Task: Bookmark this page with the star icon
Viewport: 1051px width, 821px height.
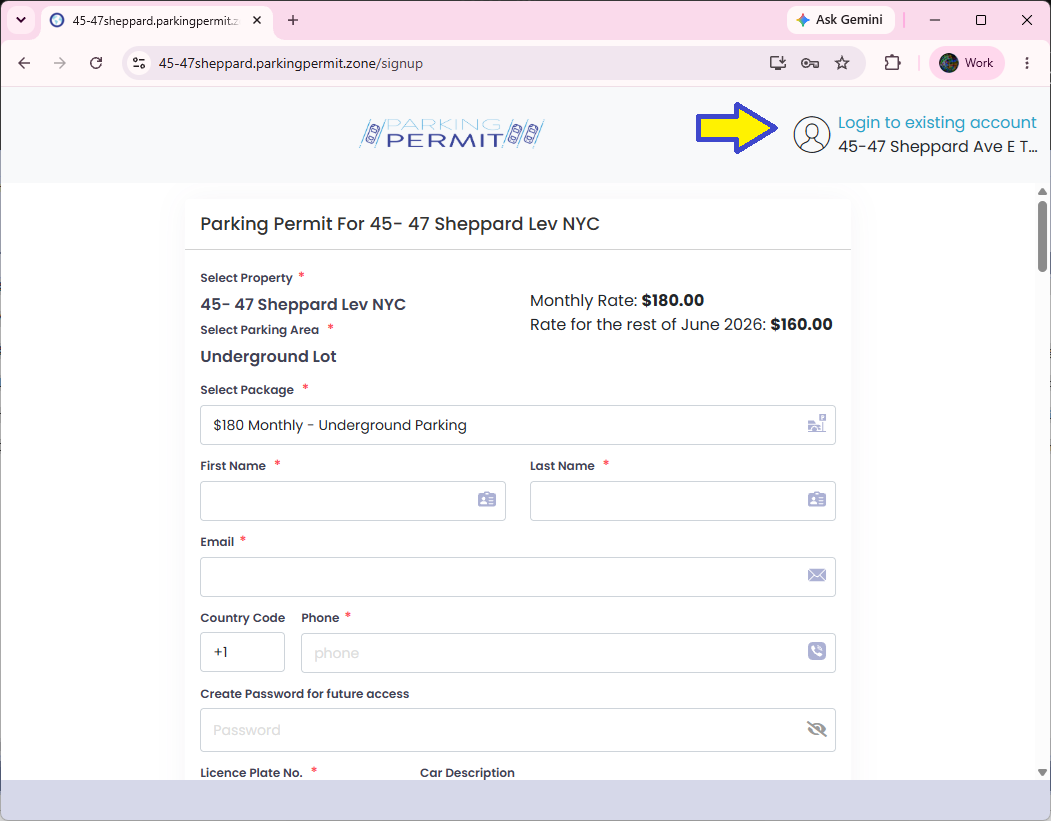Action: [x=842, y=63]
